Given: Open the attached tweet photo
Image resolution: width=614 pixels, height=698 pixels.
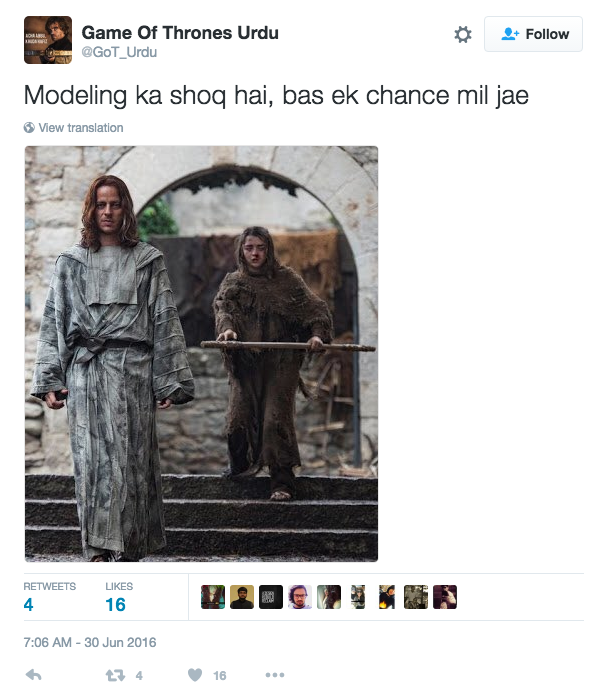Looking at the screenshot, I should (201, 354).
